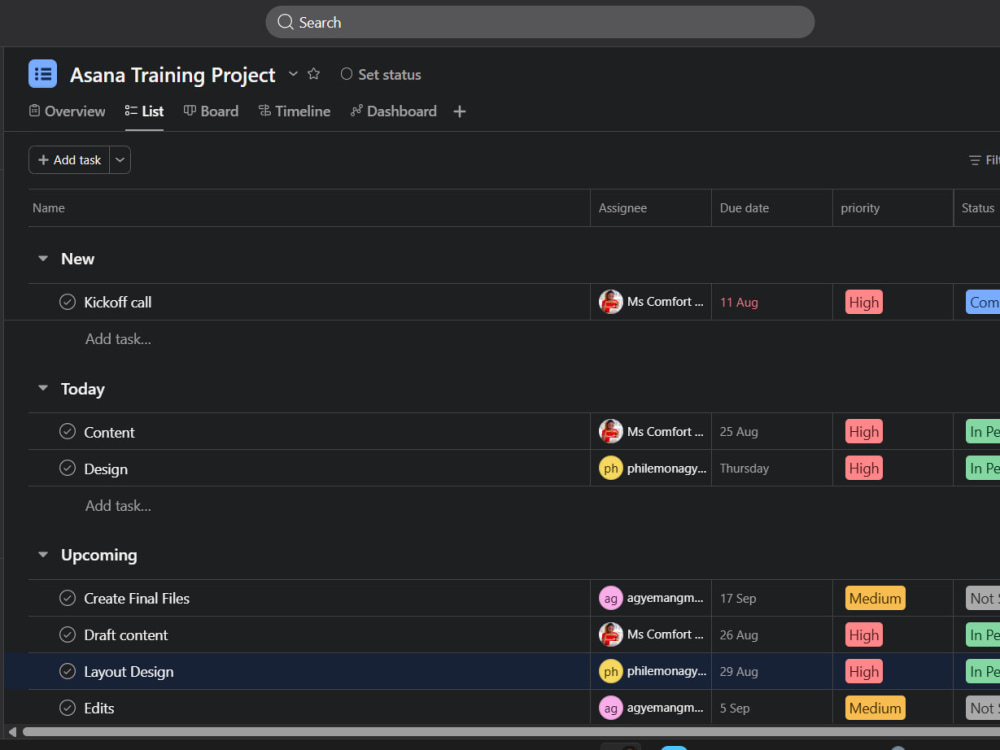This screenshot has width=1000, height=750.
Task: Click agyemangm avatar on Edits row
Action: [x=610, y=708]
